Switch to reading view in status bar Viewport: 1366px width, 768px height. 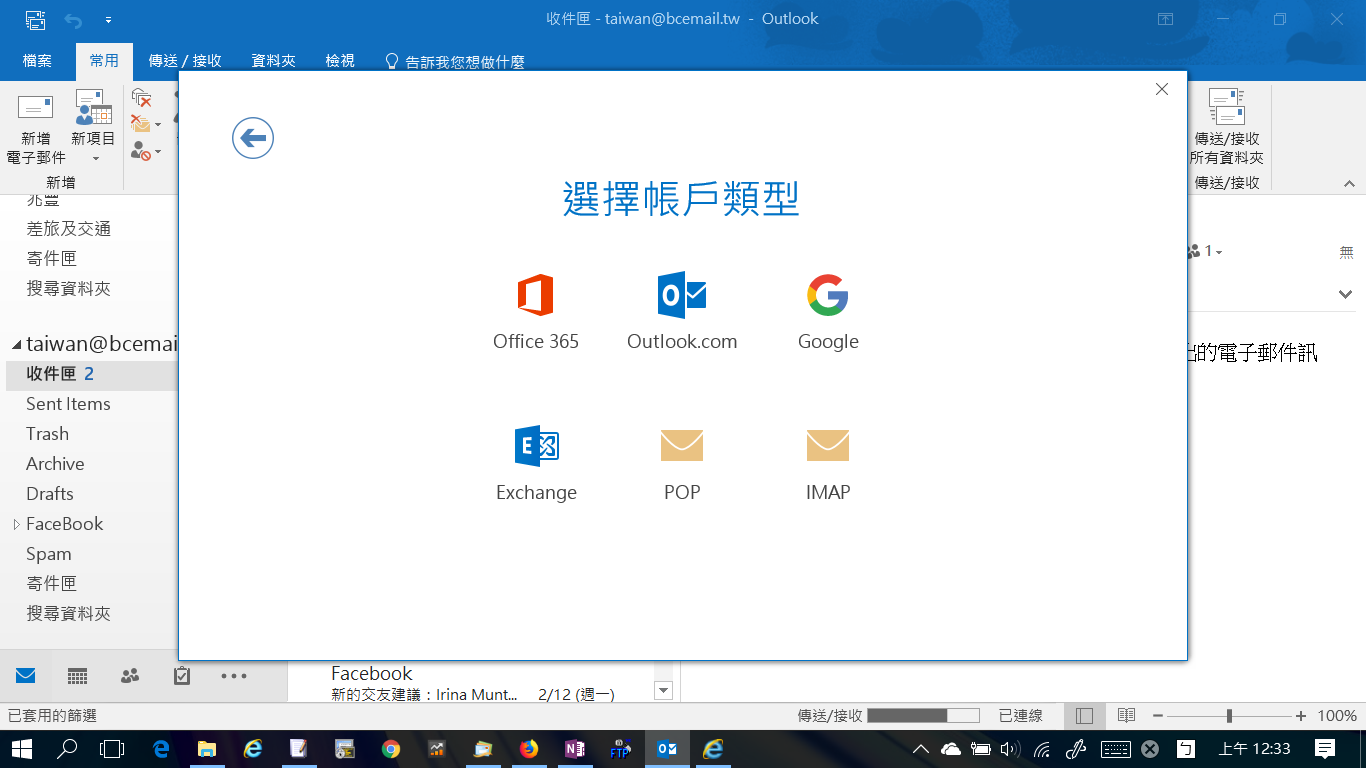coord(1126,716)
